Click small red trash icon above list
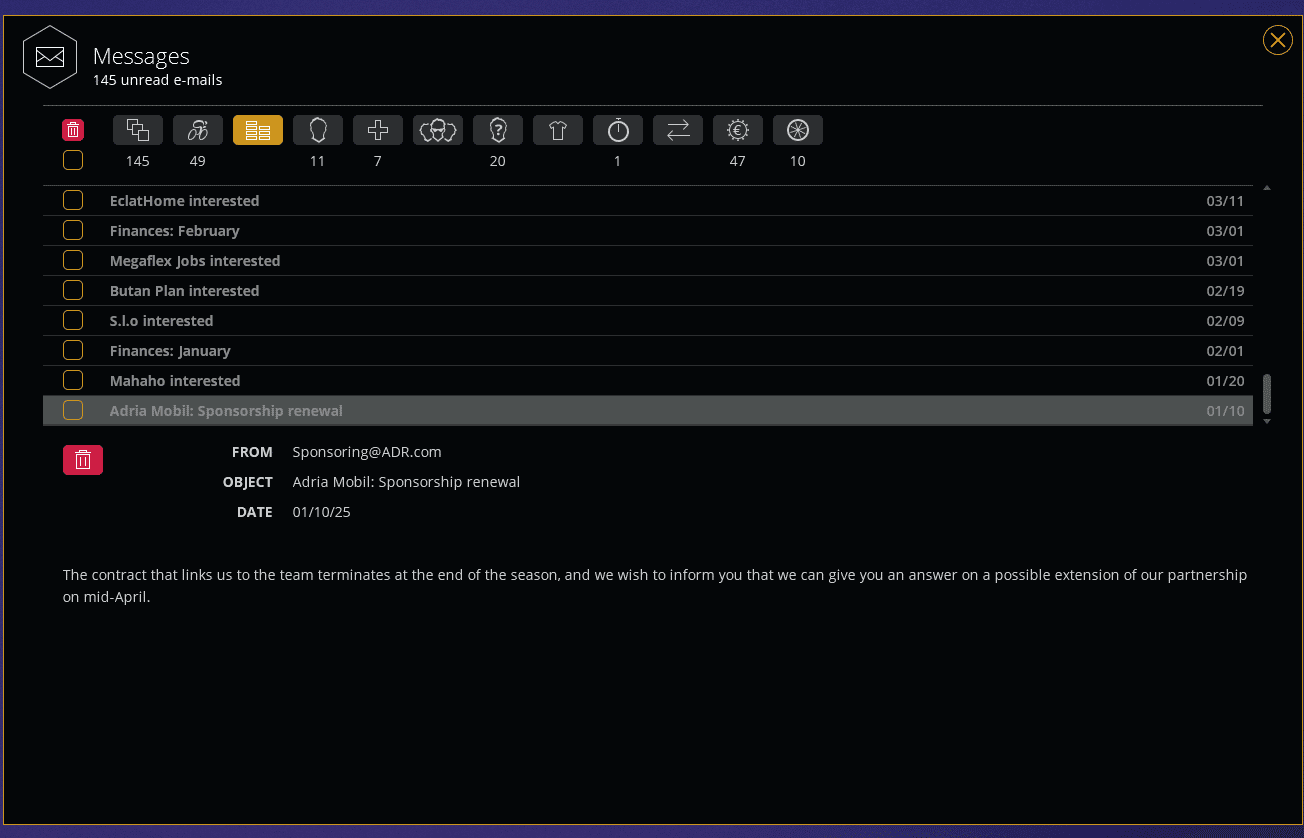The width and height of the screenshot is (1304, 838). click(x=73, y=130)
